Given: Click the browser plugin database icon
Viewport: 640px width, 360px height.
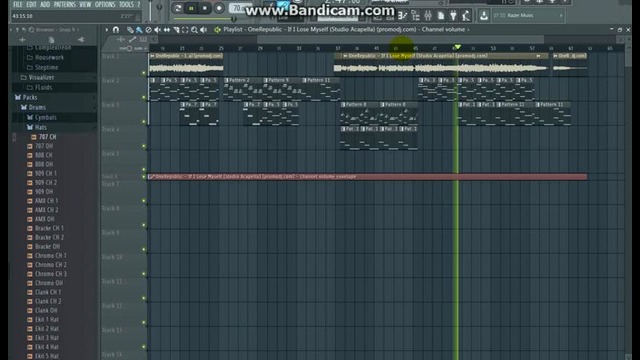Looking at the screenshot, I should tap(81, 40).
